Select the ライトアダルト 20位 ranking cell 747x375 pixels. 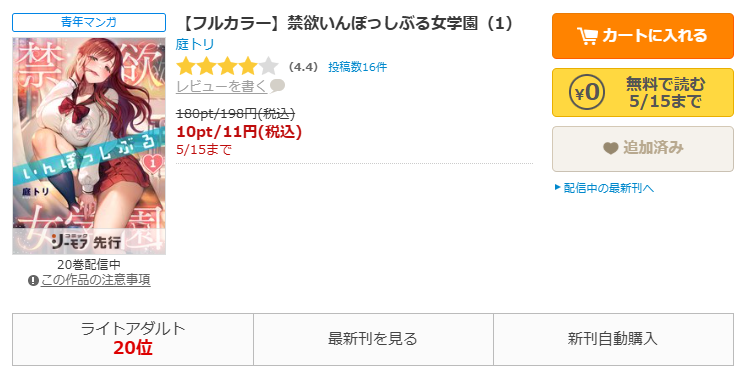click(x=133, y=339)
